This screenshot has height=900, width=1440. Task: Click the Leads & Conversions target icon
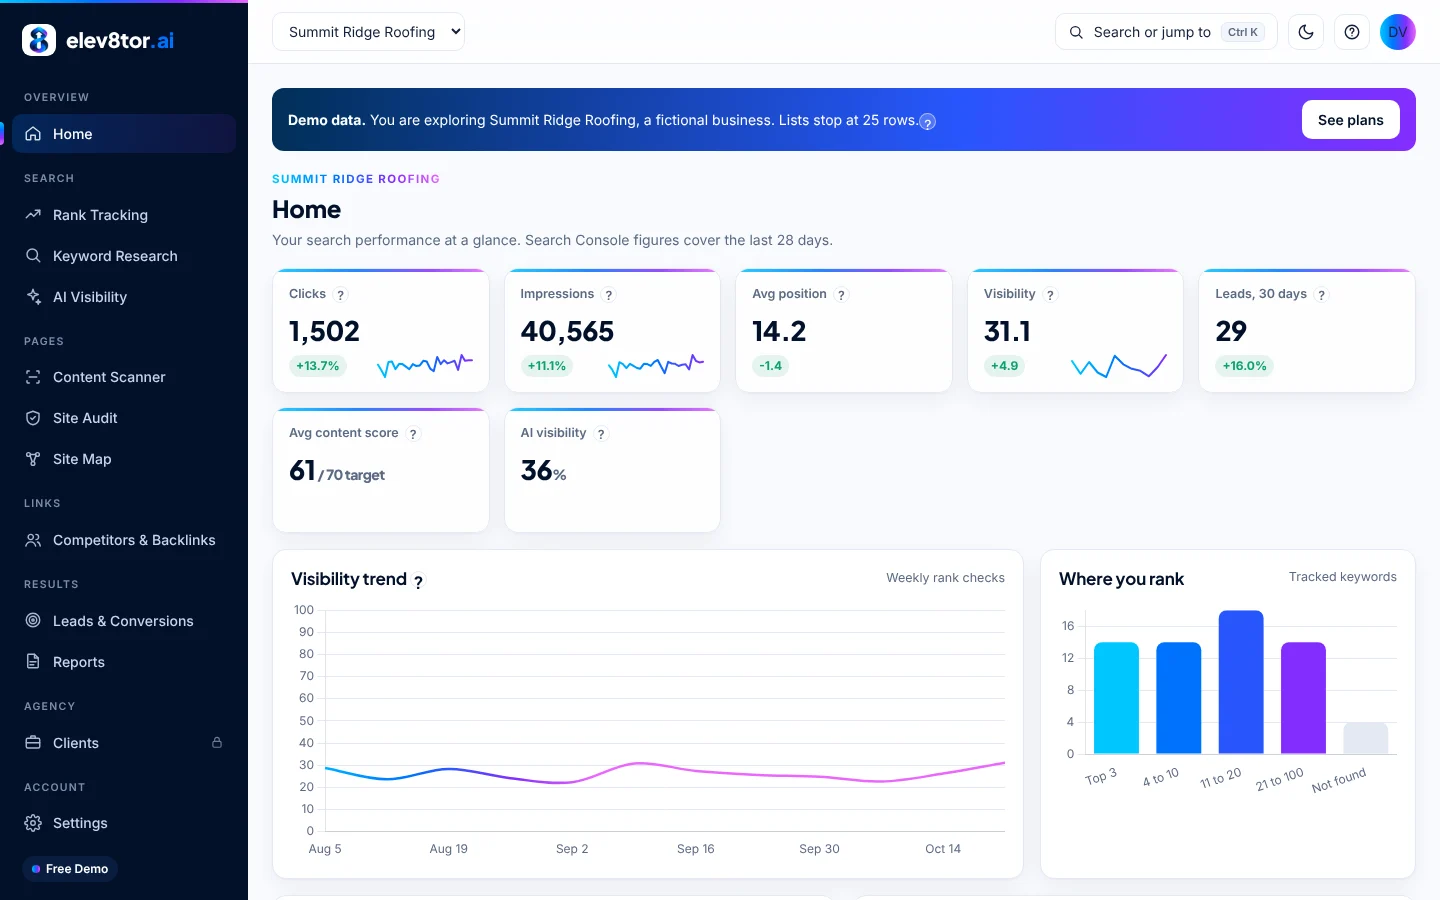(x=33, y=621)
